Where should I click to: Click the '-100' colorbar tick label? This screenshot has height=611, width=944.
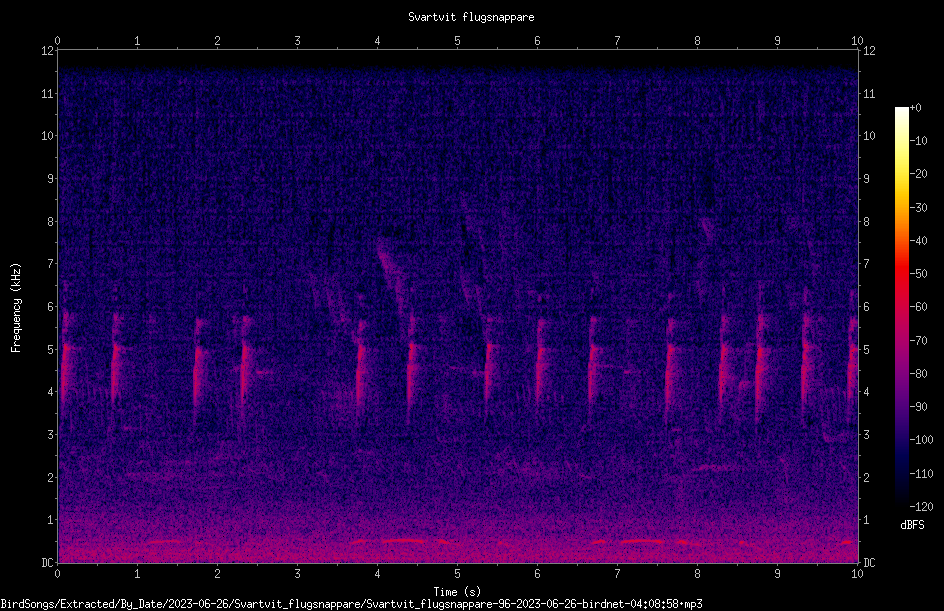[922, 440]
